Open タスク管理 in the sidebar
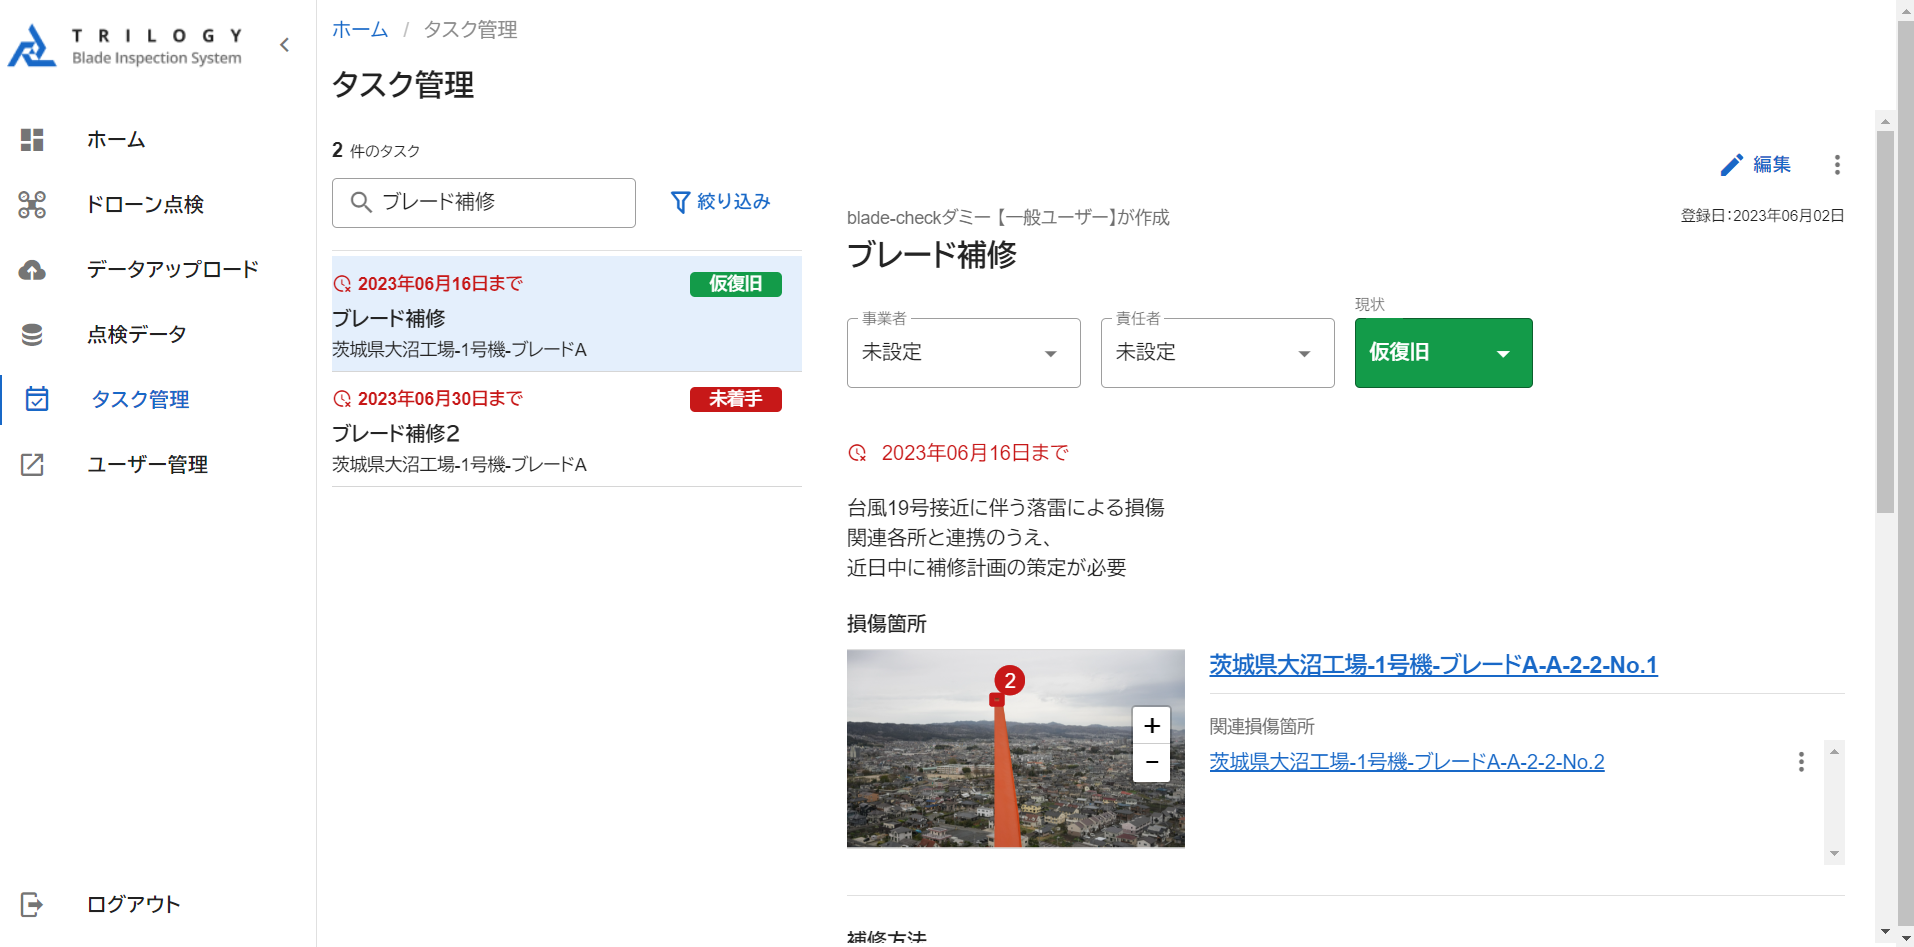 click(140, 399)
